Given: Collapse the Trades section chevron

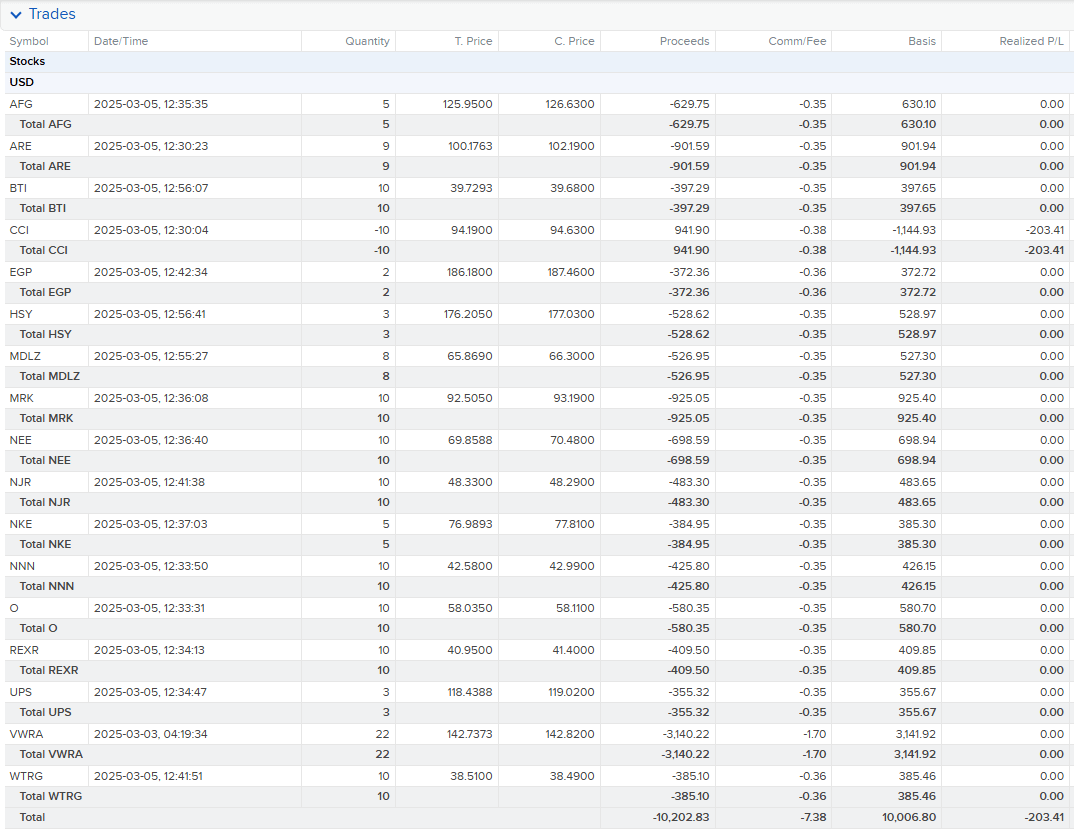Looking at the screenshot, I should pos(16,14).
